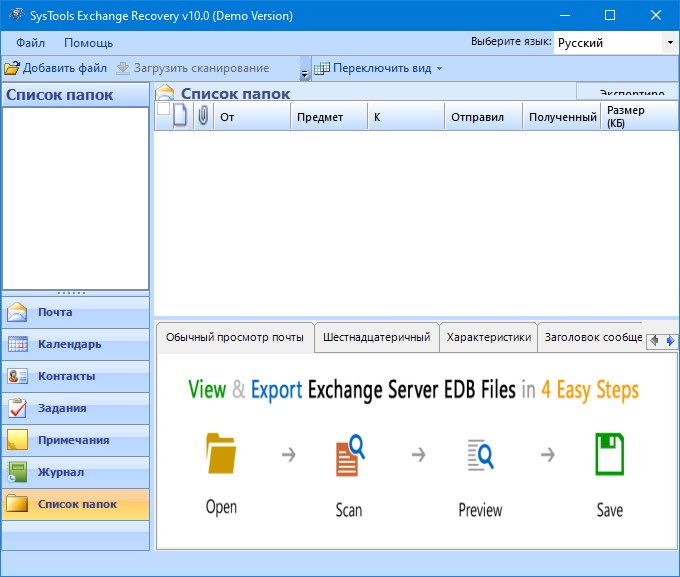Image resolution: width=680 pixels, height=577 pixels.
Task: Select Список папок in the sidebar
Action: coord(75,504)
